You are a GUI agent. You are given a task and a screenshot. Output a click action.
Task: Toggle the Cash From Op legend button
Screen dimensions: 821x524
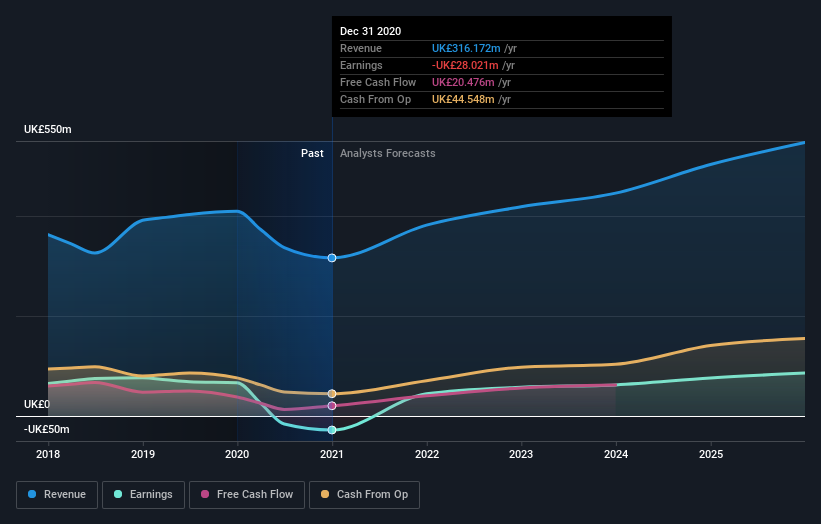pyautogui.click(x=364, y=495)
